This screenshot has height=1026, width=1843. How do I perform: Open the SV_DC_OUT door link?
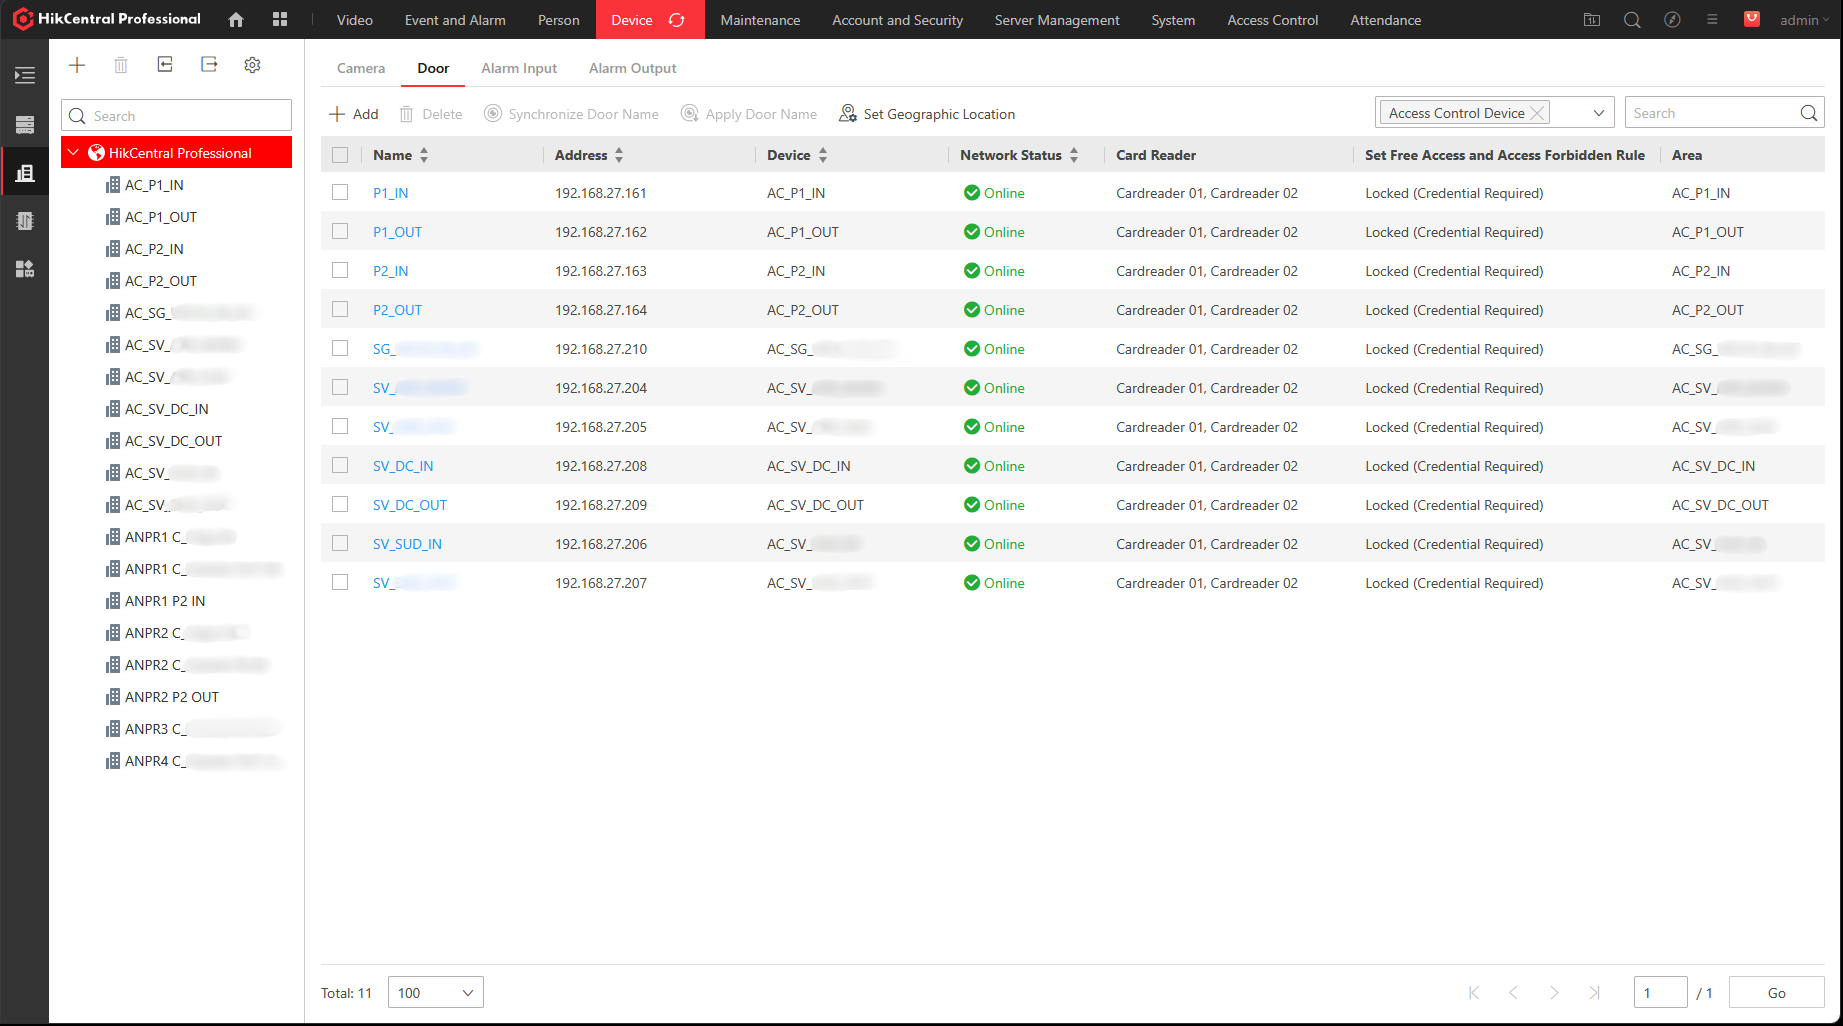[x=410, y=505]
